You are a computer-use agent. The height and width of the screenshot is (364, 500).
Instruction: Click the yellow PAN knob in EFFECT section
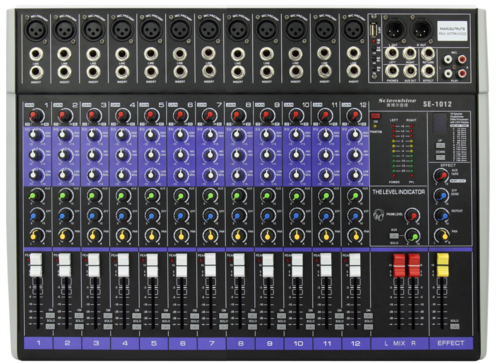click(x=441, y=236)
